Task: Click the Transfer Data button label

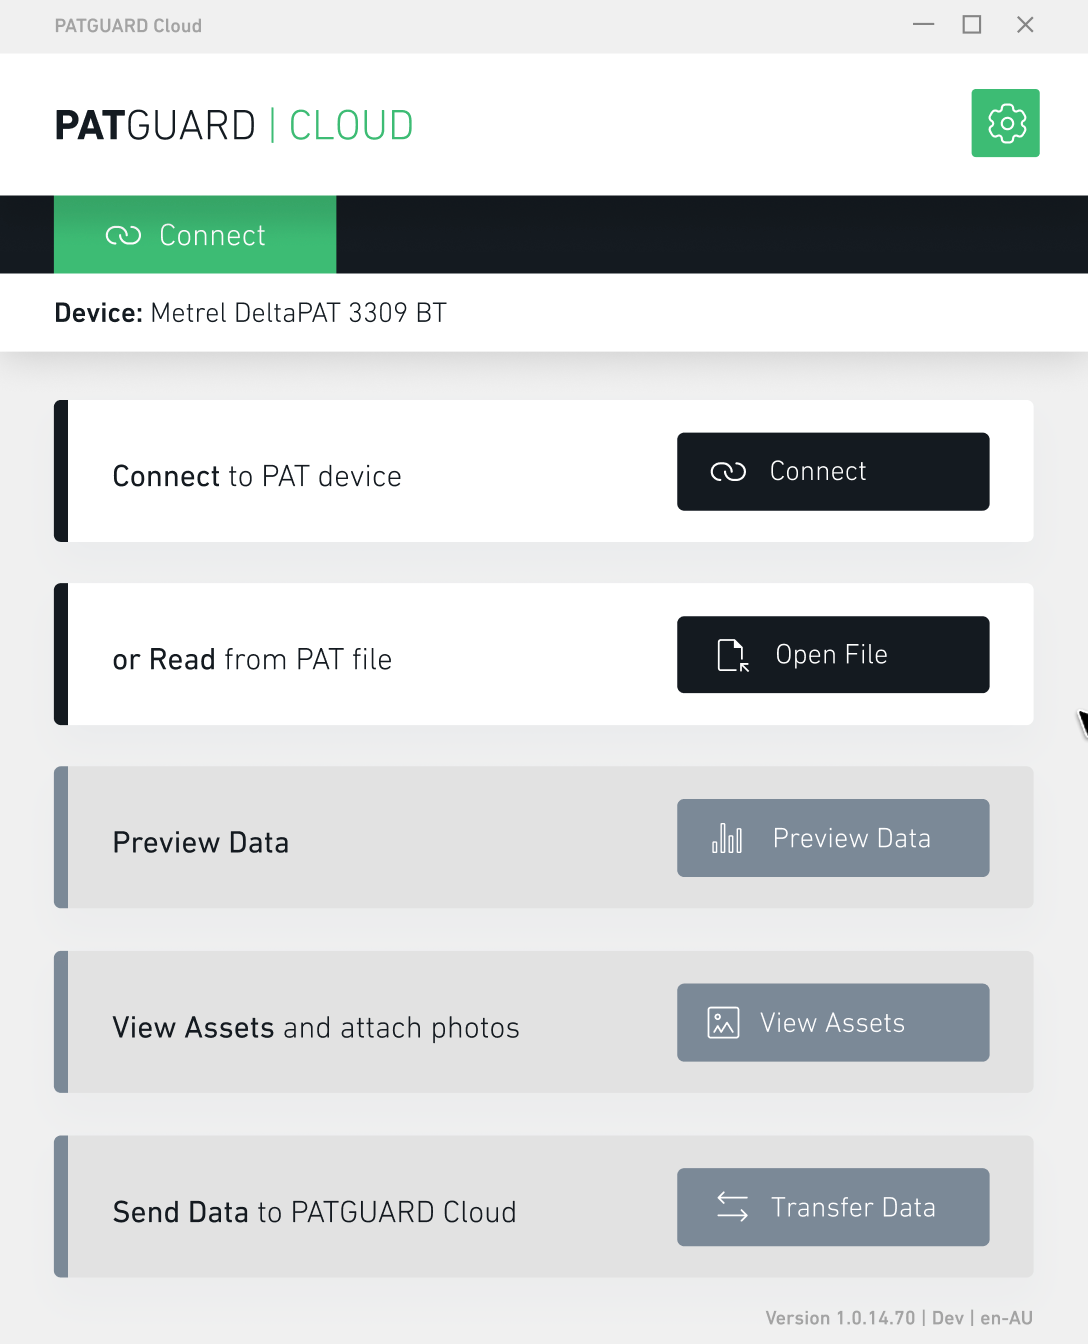Action: coord(853,1207)
